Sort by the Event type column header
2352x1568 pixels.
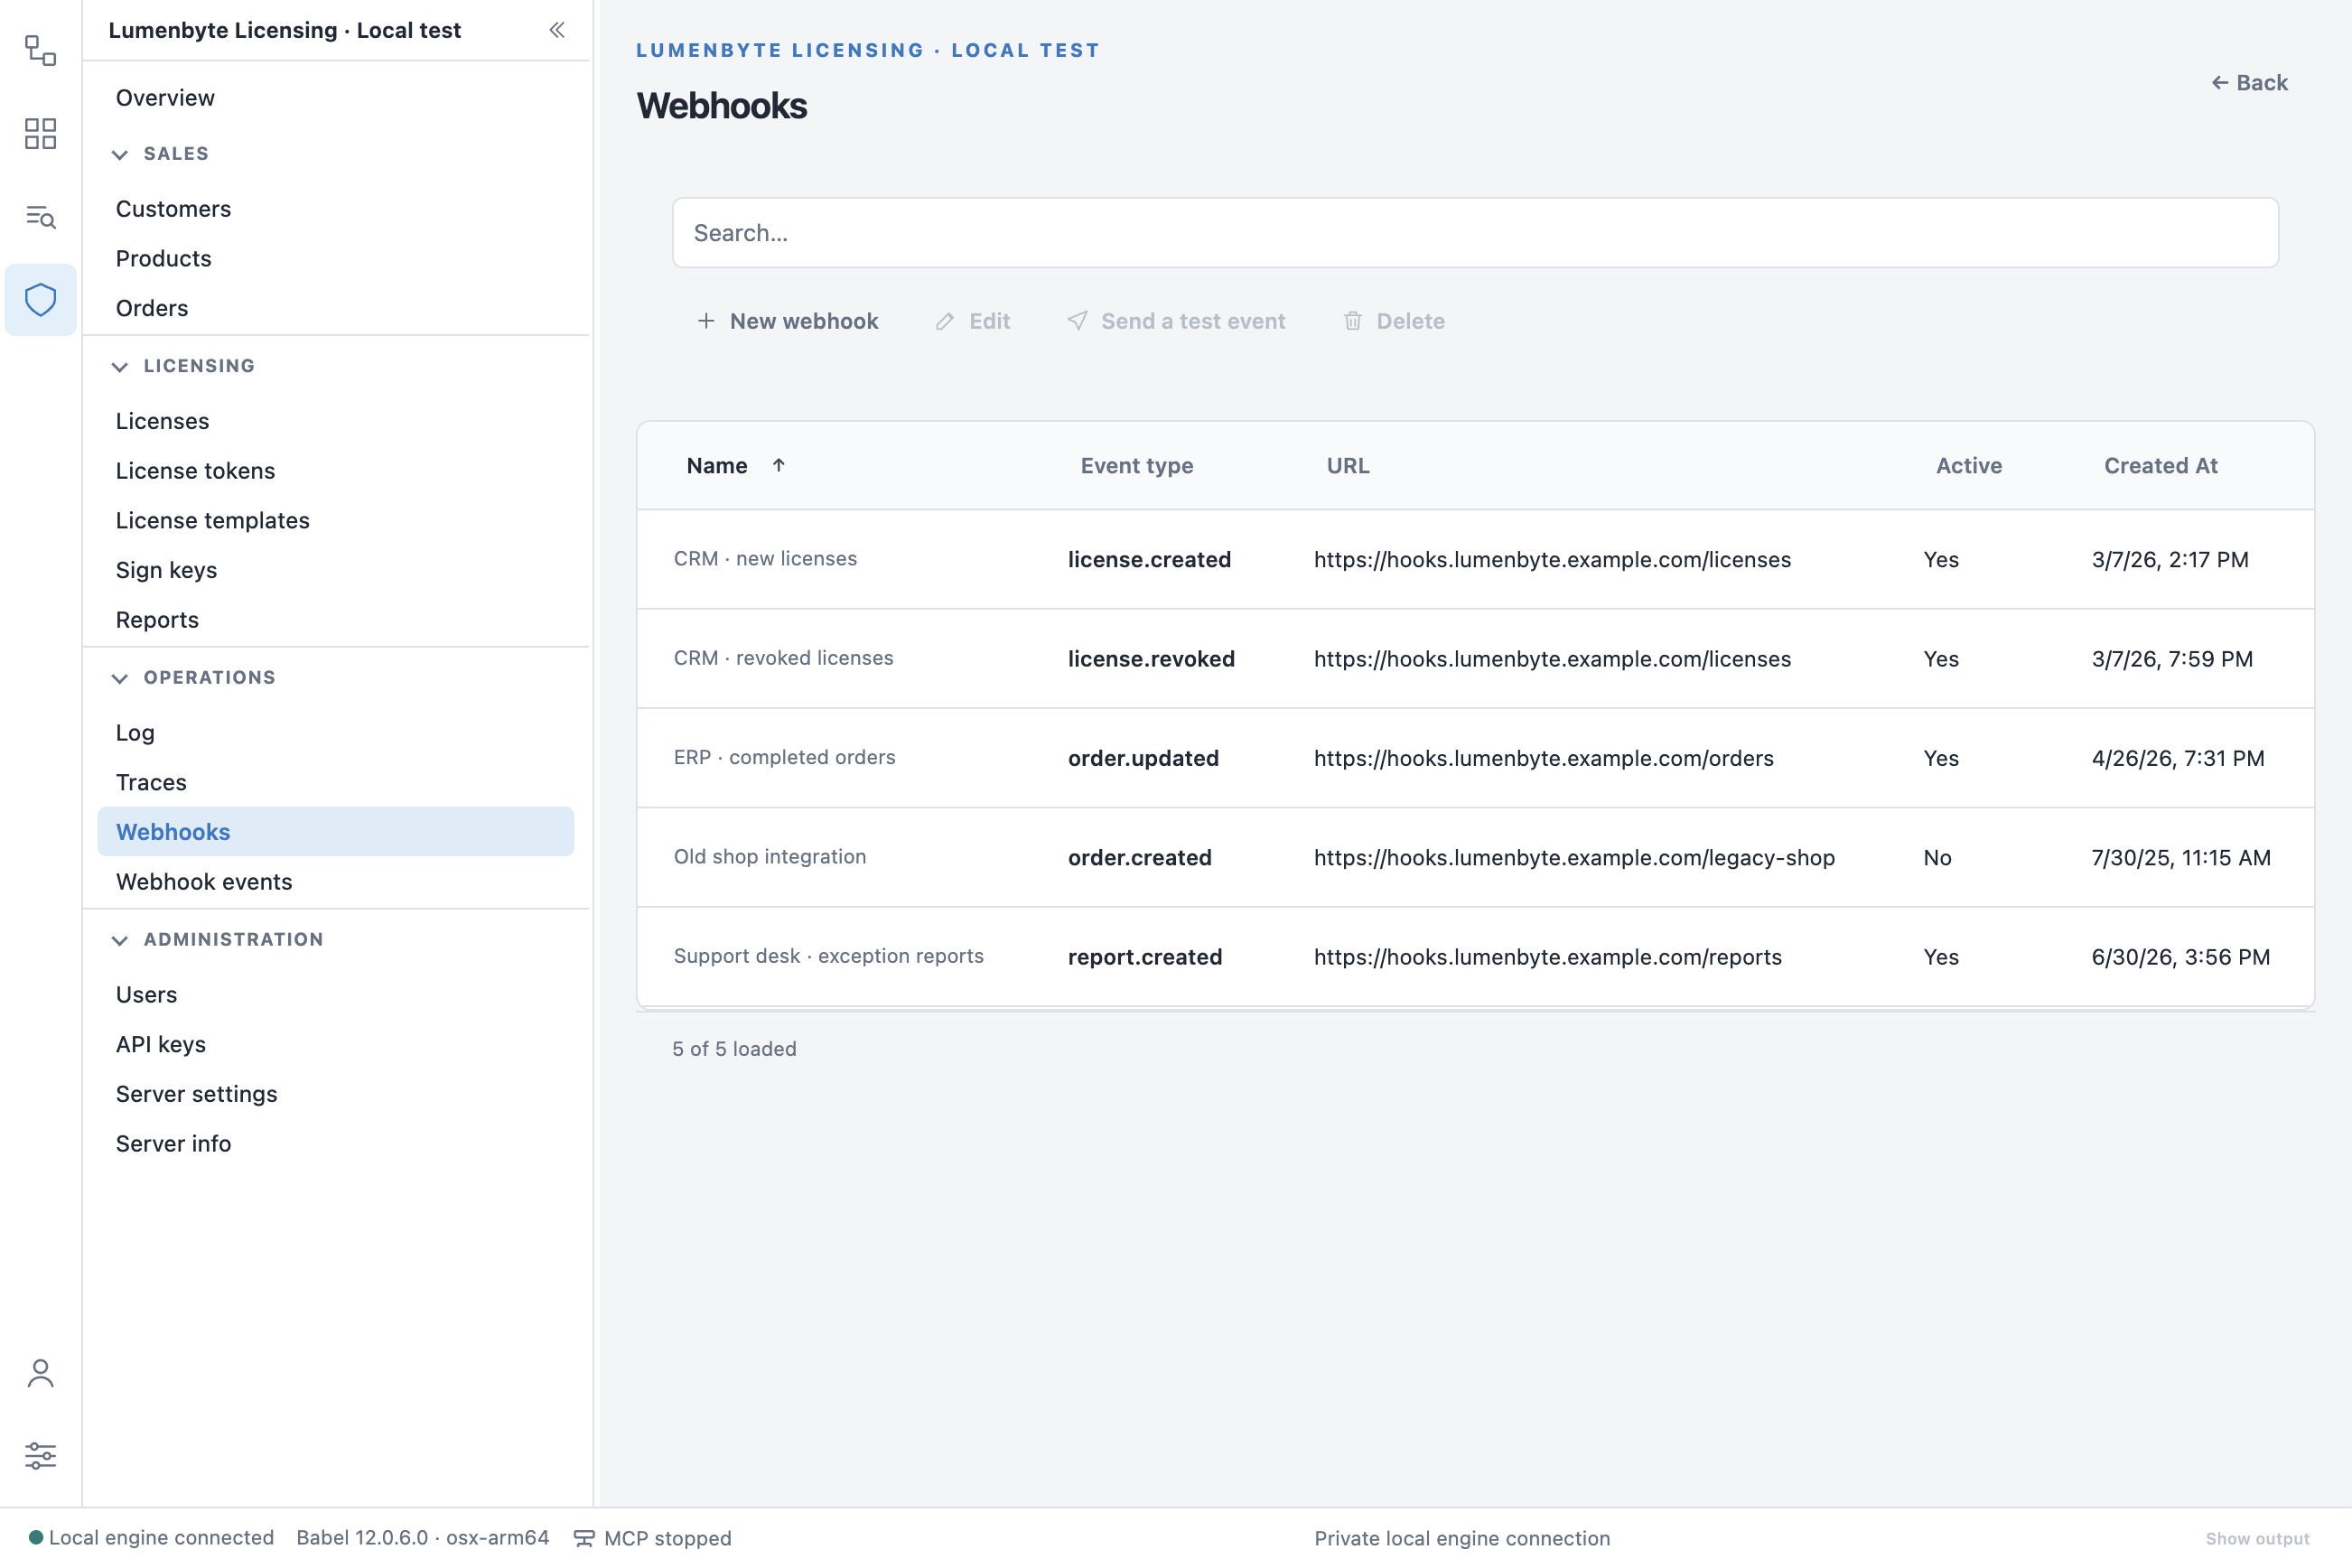coord(1136,465)
